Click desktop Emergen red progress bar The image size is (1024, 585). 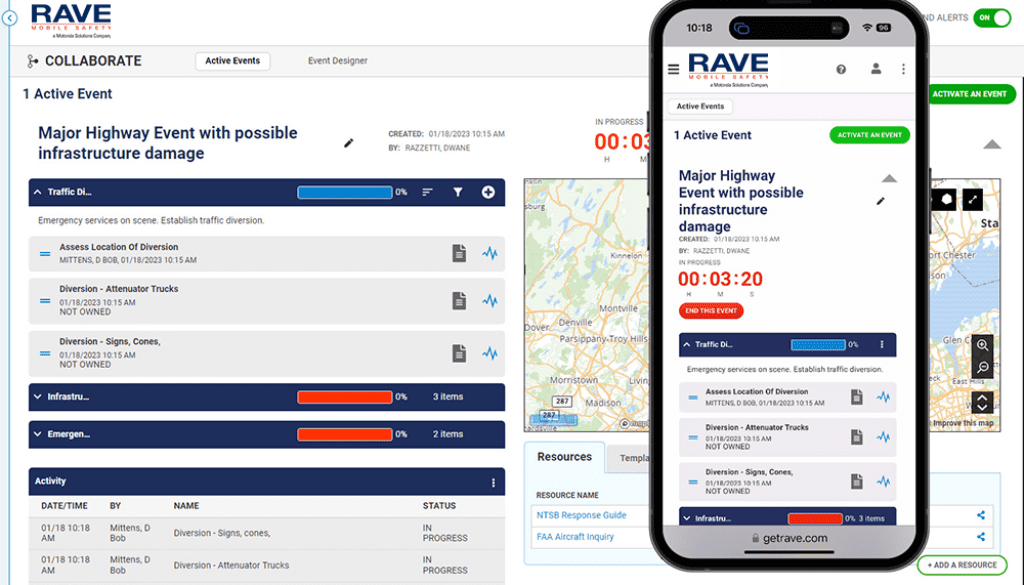tap(345, 434)
